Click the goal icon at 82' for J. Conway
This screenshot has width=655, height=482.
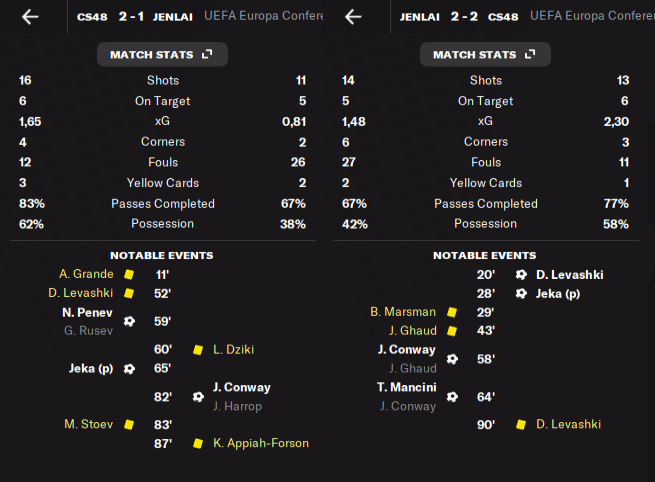(x=198, y=397)
